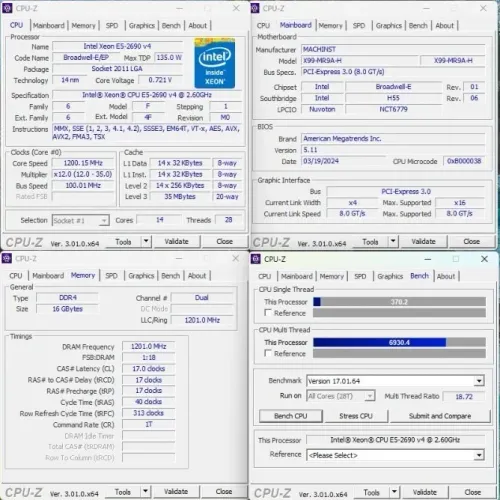Click the CPU-Z app icon in Bench window
This screenshot has width=500, height=500.
click(x=256, y=259)
